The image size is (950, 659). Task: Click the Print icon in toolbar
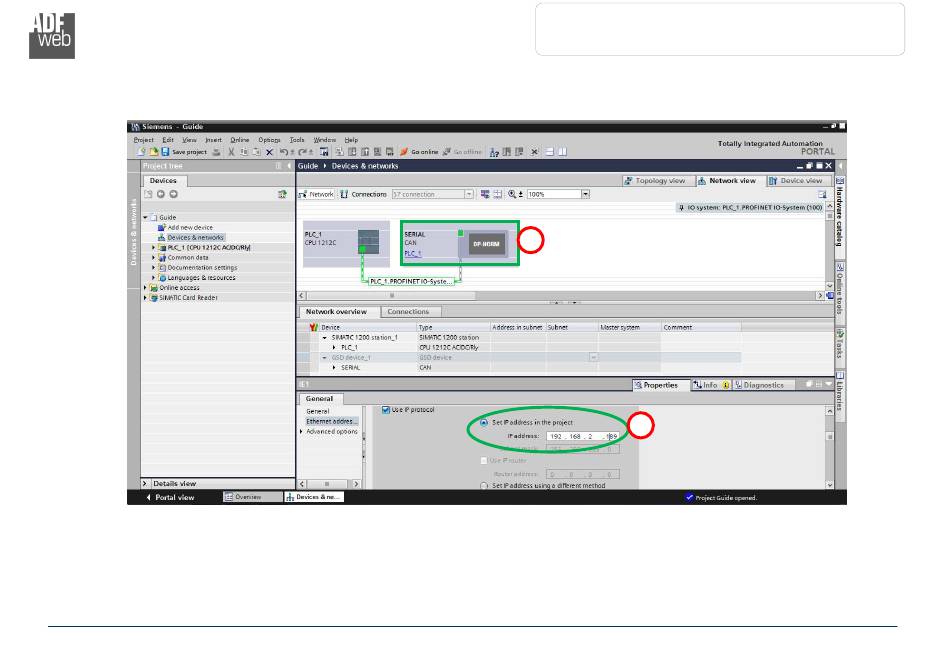coord(216,152)
